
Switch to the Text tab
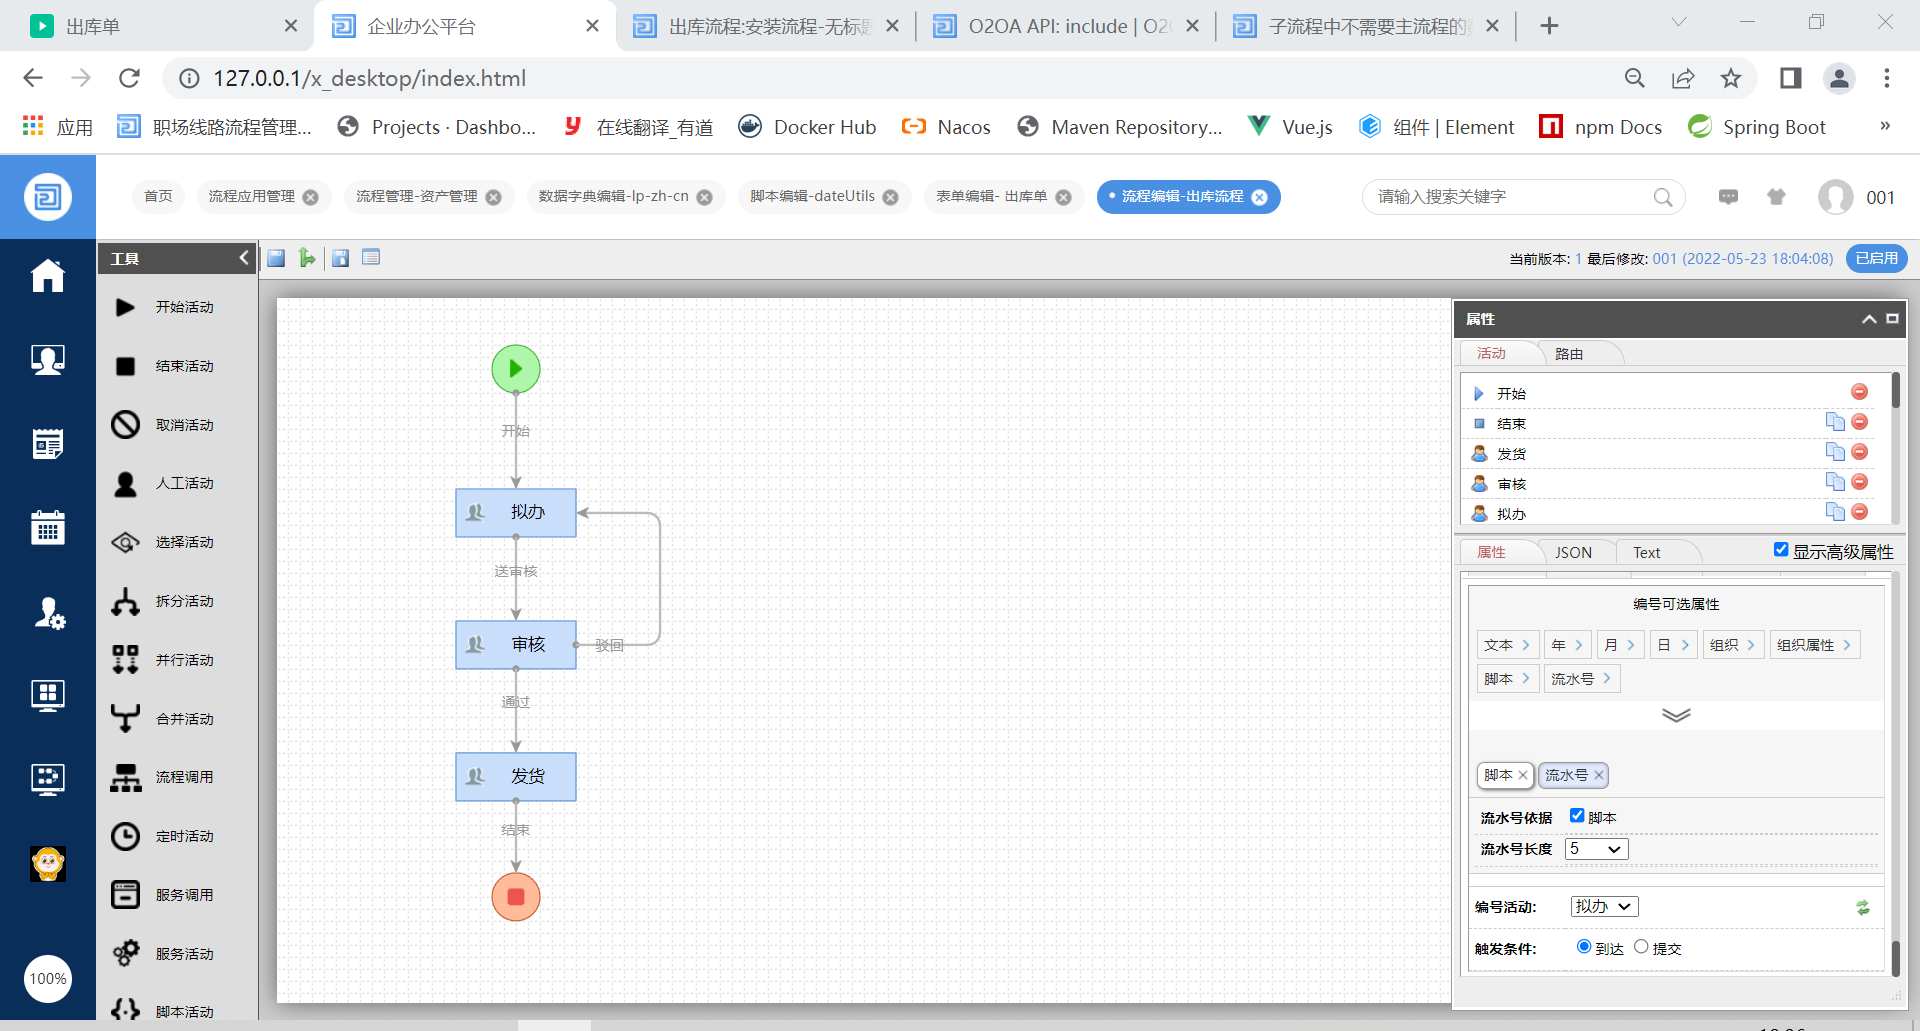[x=1647, y=552]
